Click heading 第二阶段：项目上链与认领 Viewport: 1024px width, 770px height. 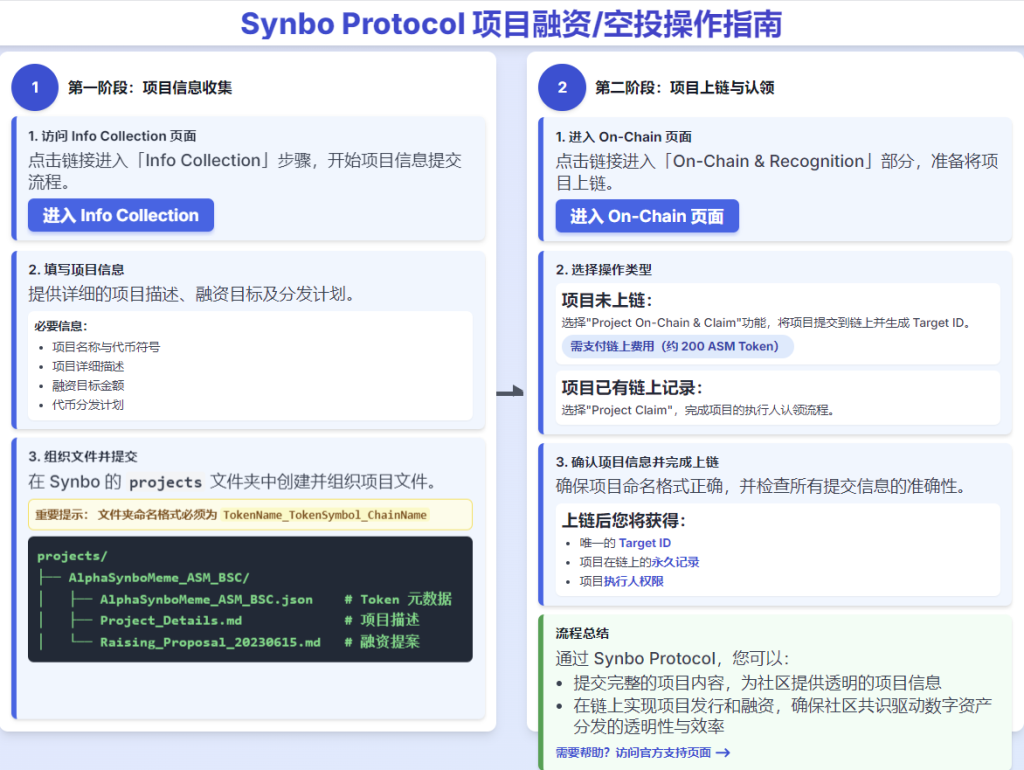pyautogui.click(x=684, y=88)
